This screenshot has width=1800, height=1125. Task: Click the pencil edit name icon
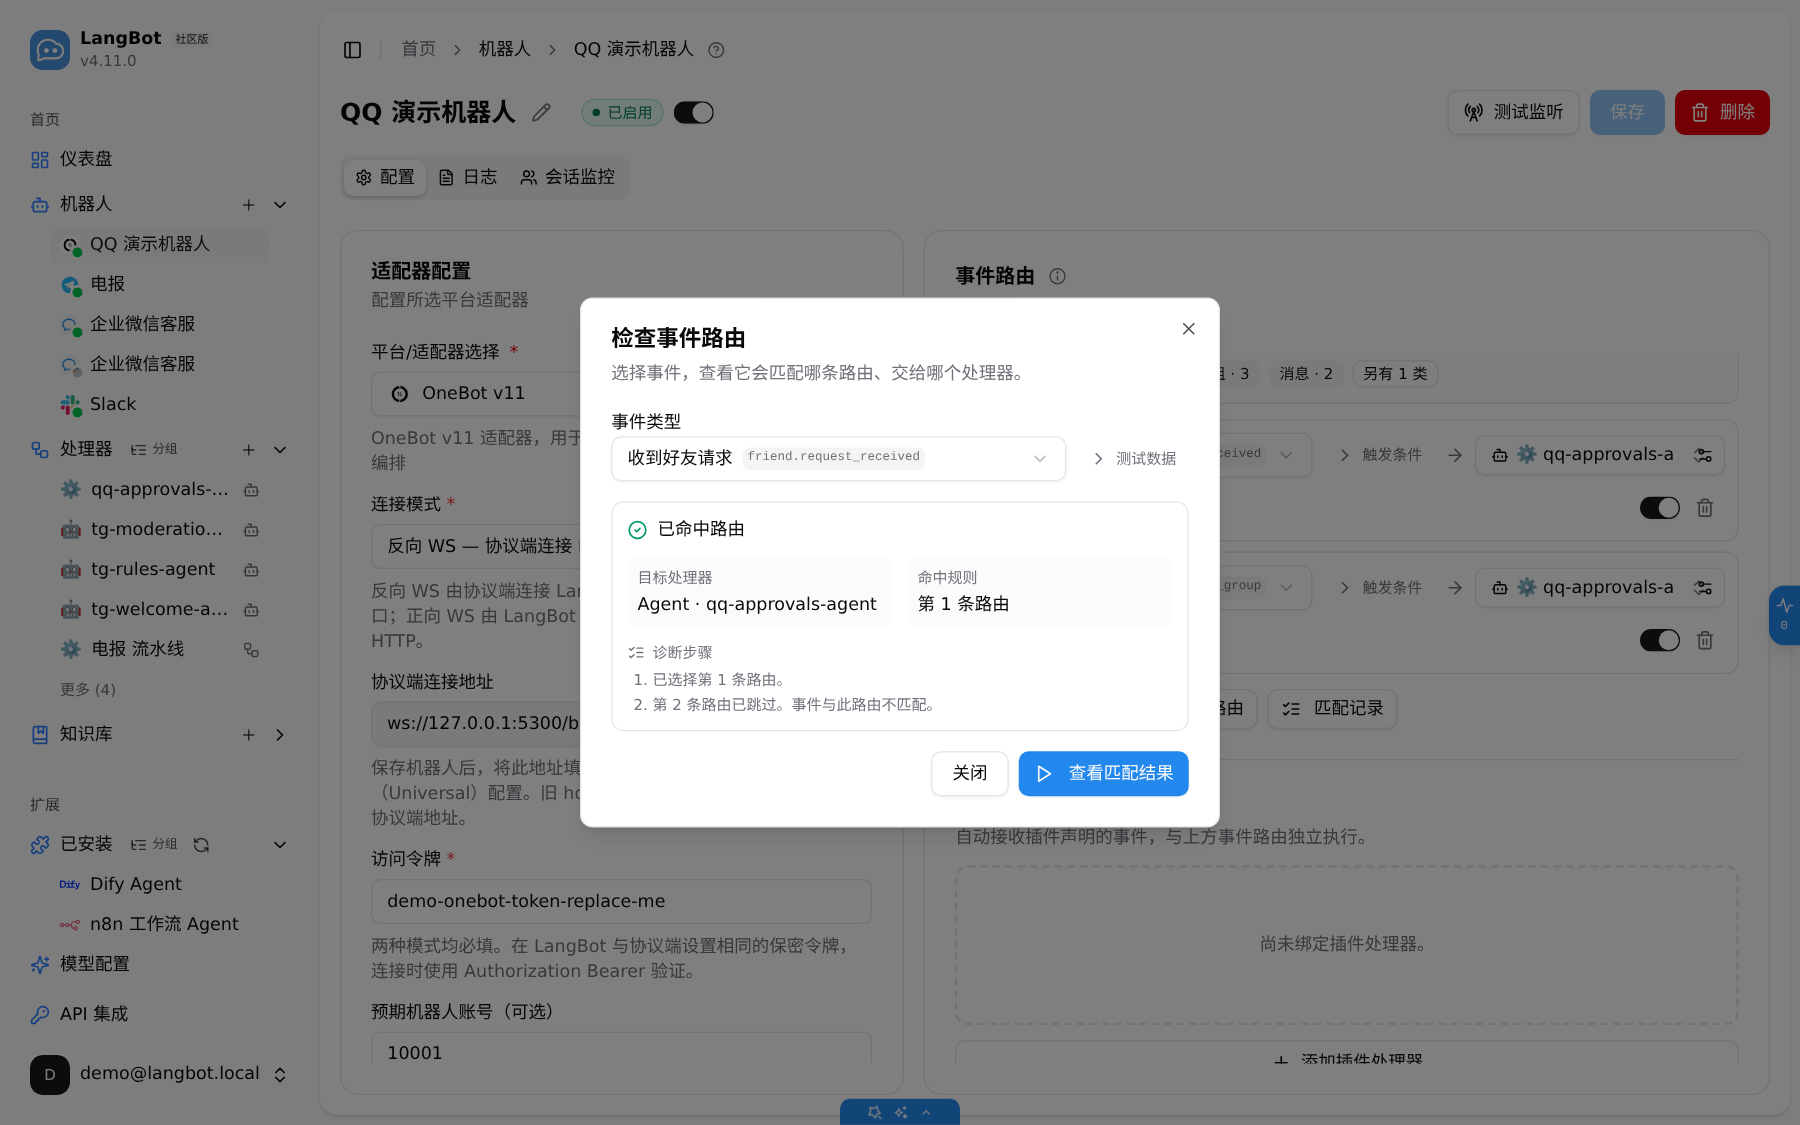click(x=541, y=113)
